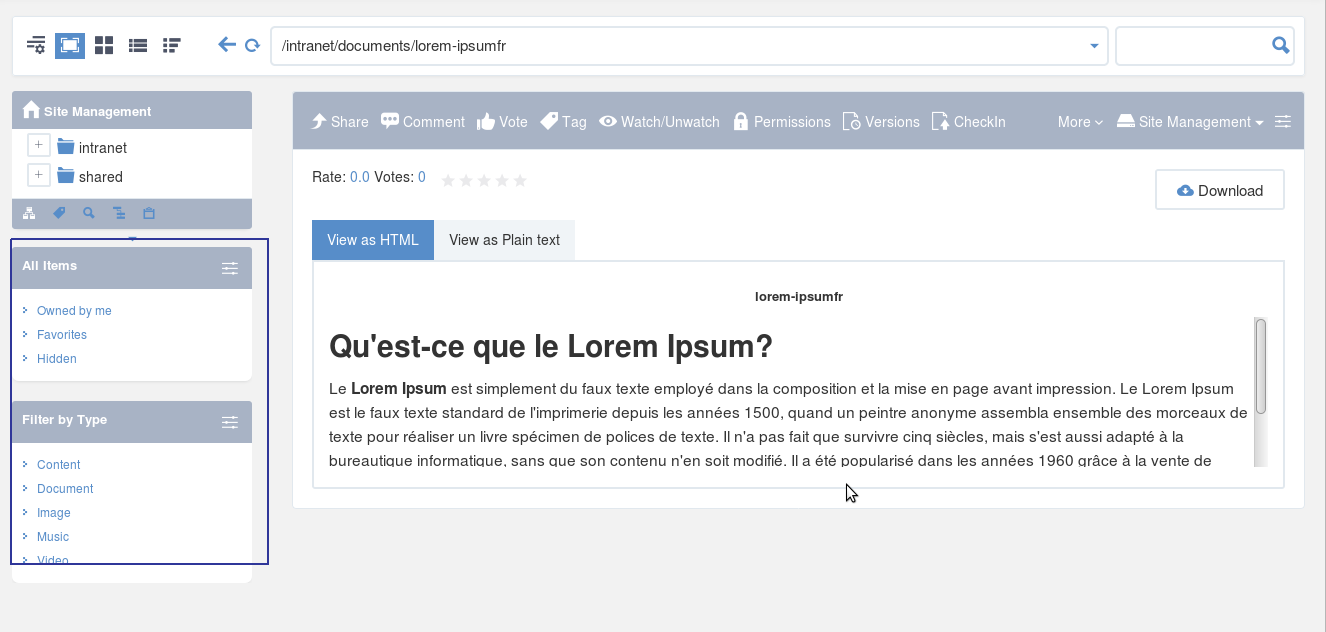Filter by Owned by me

(74, 311)
